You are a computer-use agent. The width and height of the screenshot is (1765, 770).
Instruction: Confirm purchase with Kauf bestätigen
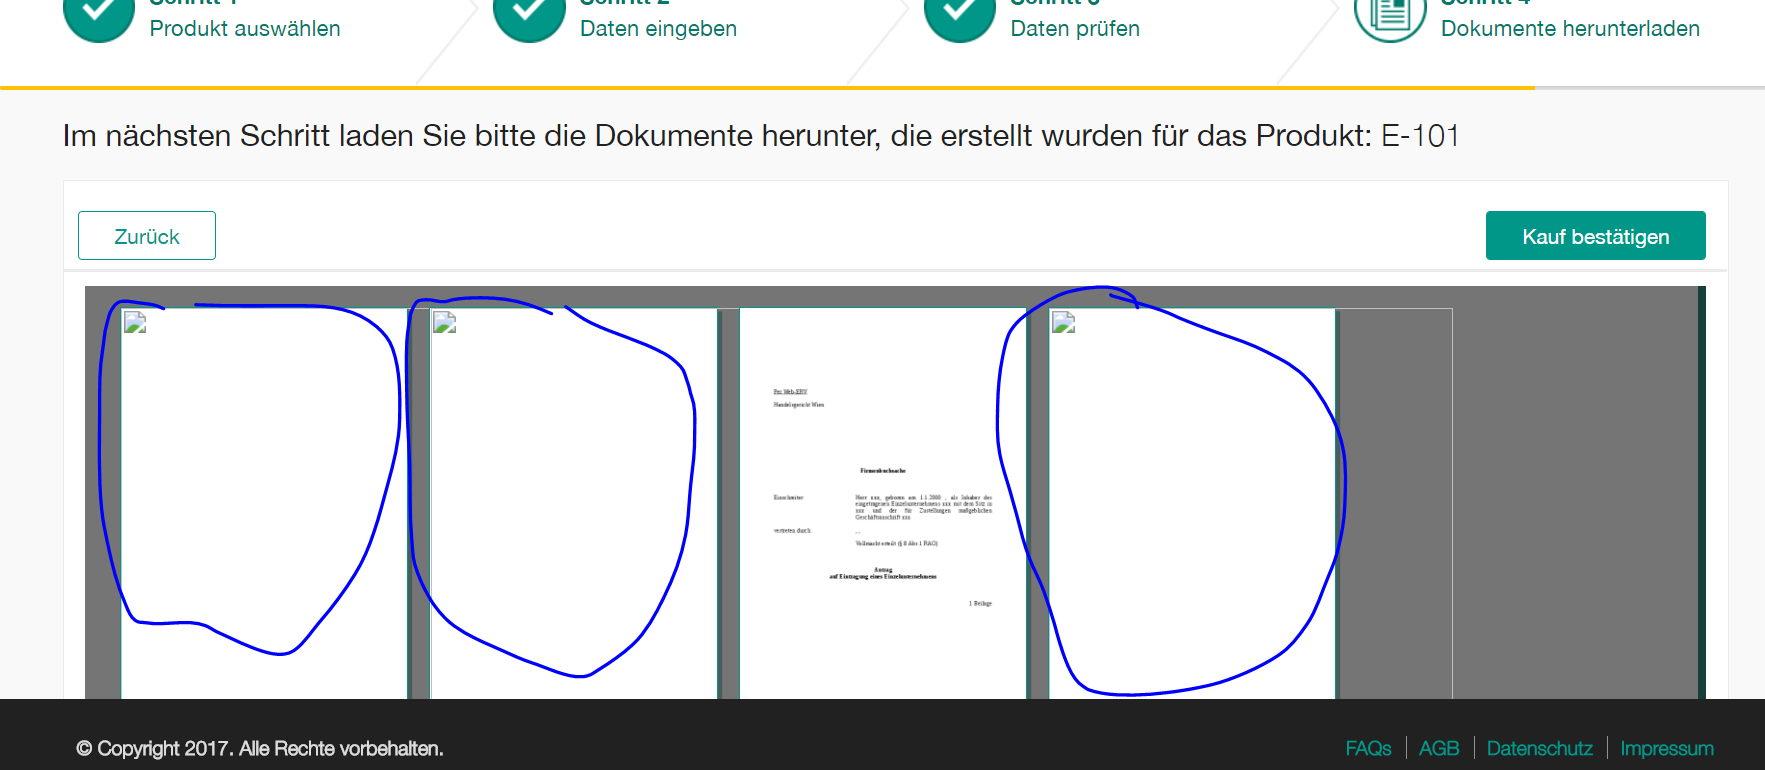tap(1595, 236)
